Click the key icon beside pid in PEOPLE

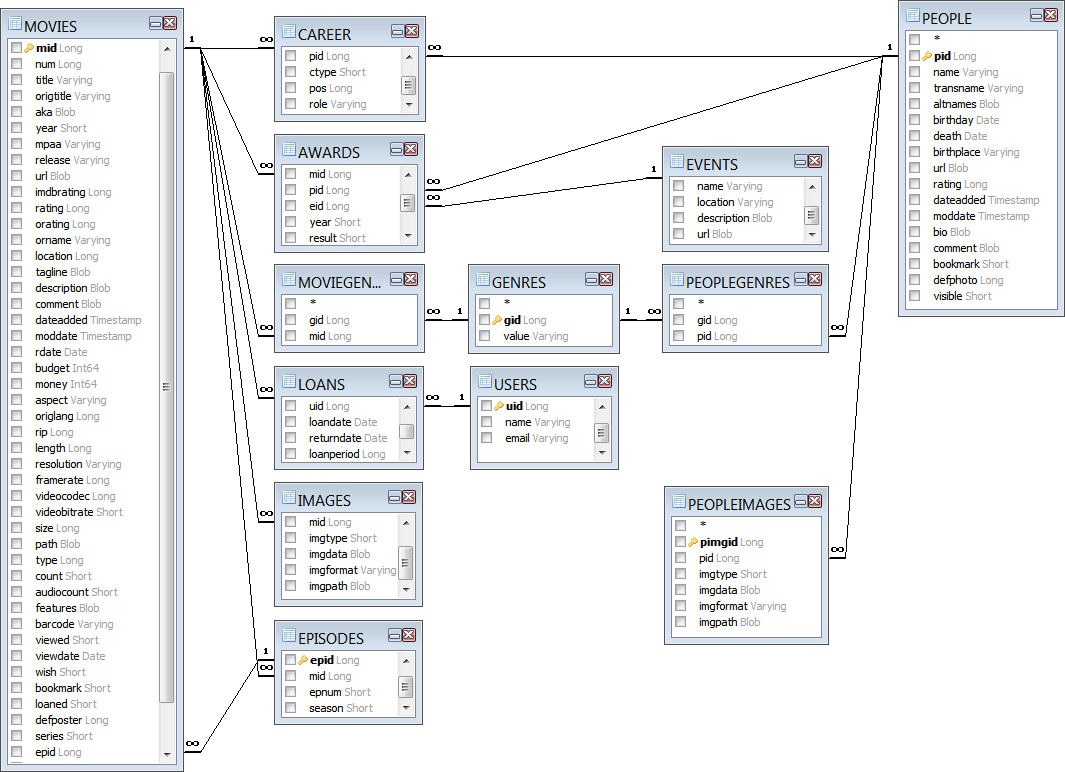coord(929,55)
